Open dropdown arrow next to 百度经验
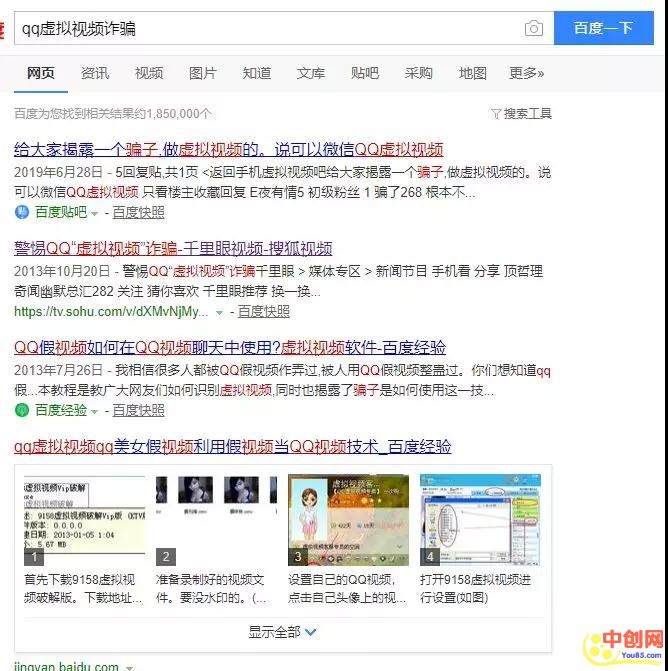This screenshot has width=668, height=671. pyautogui.click(x=96, y=410)
